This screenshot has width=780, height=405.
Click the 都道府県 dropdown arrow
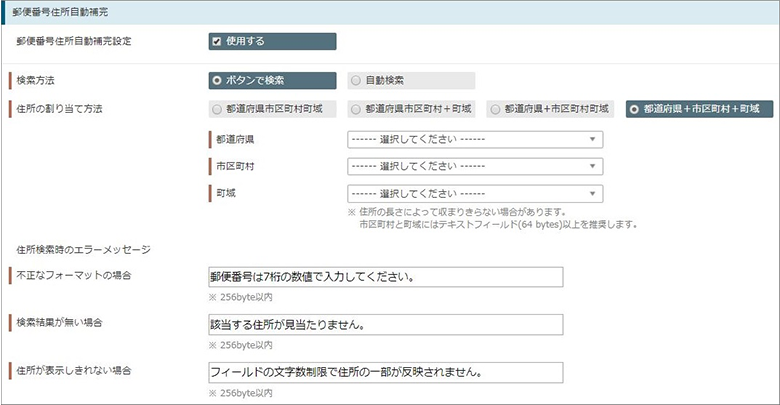point(592,139)
